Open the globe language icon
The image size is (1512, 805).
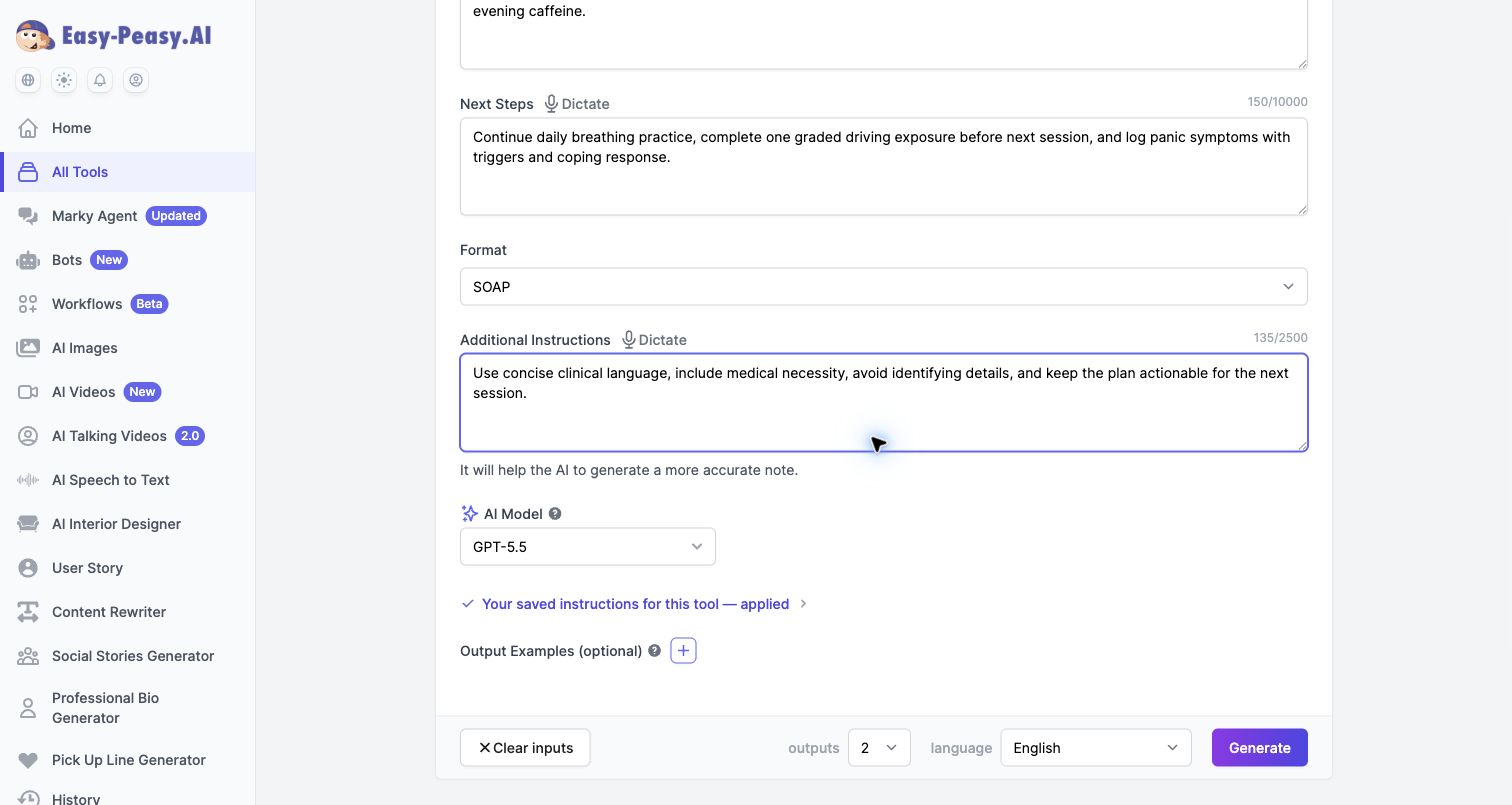[28, 80]
